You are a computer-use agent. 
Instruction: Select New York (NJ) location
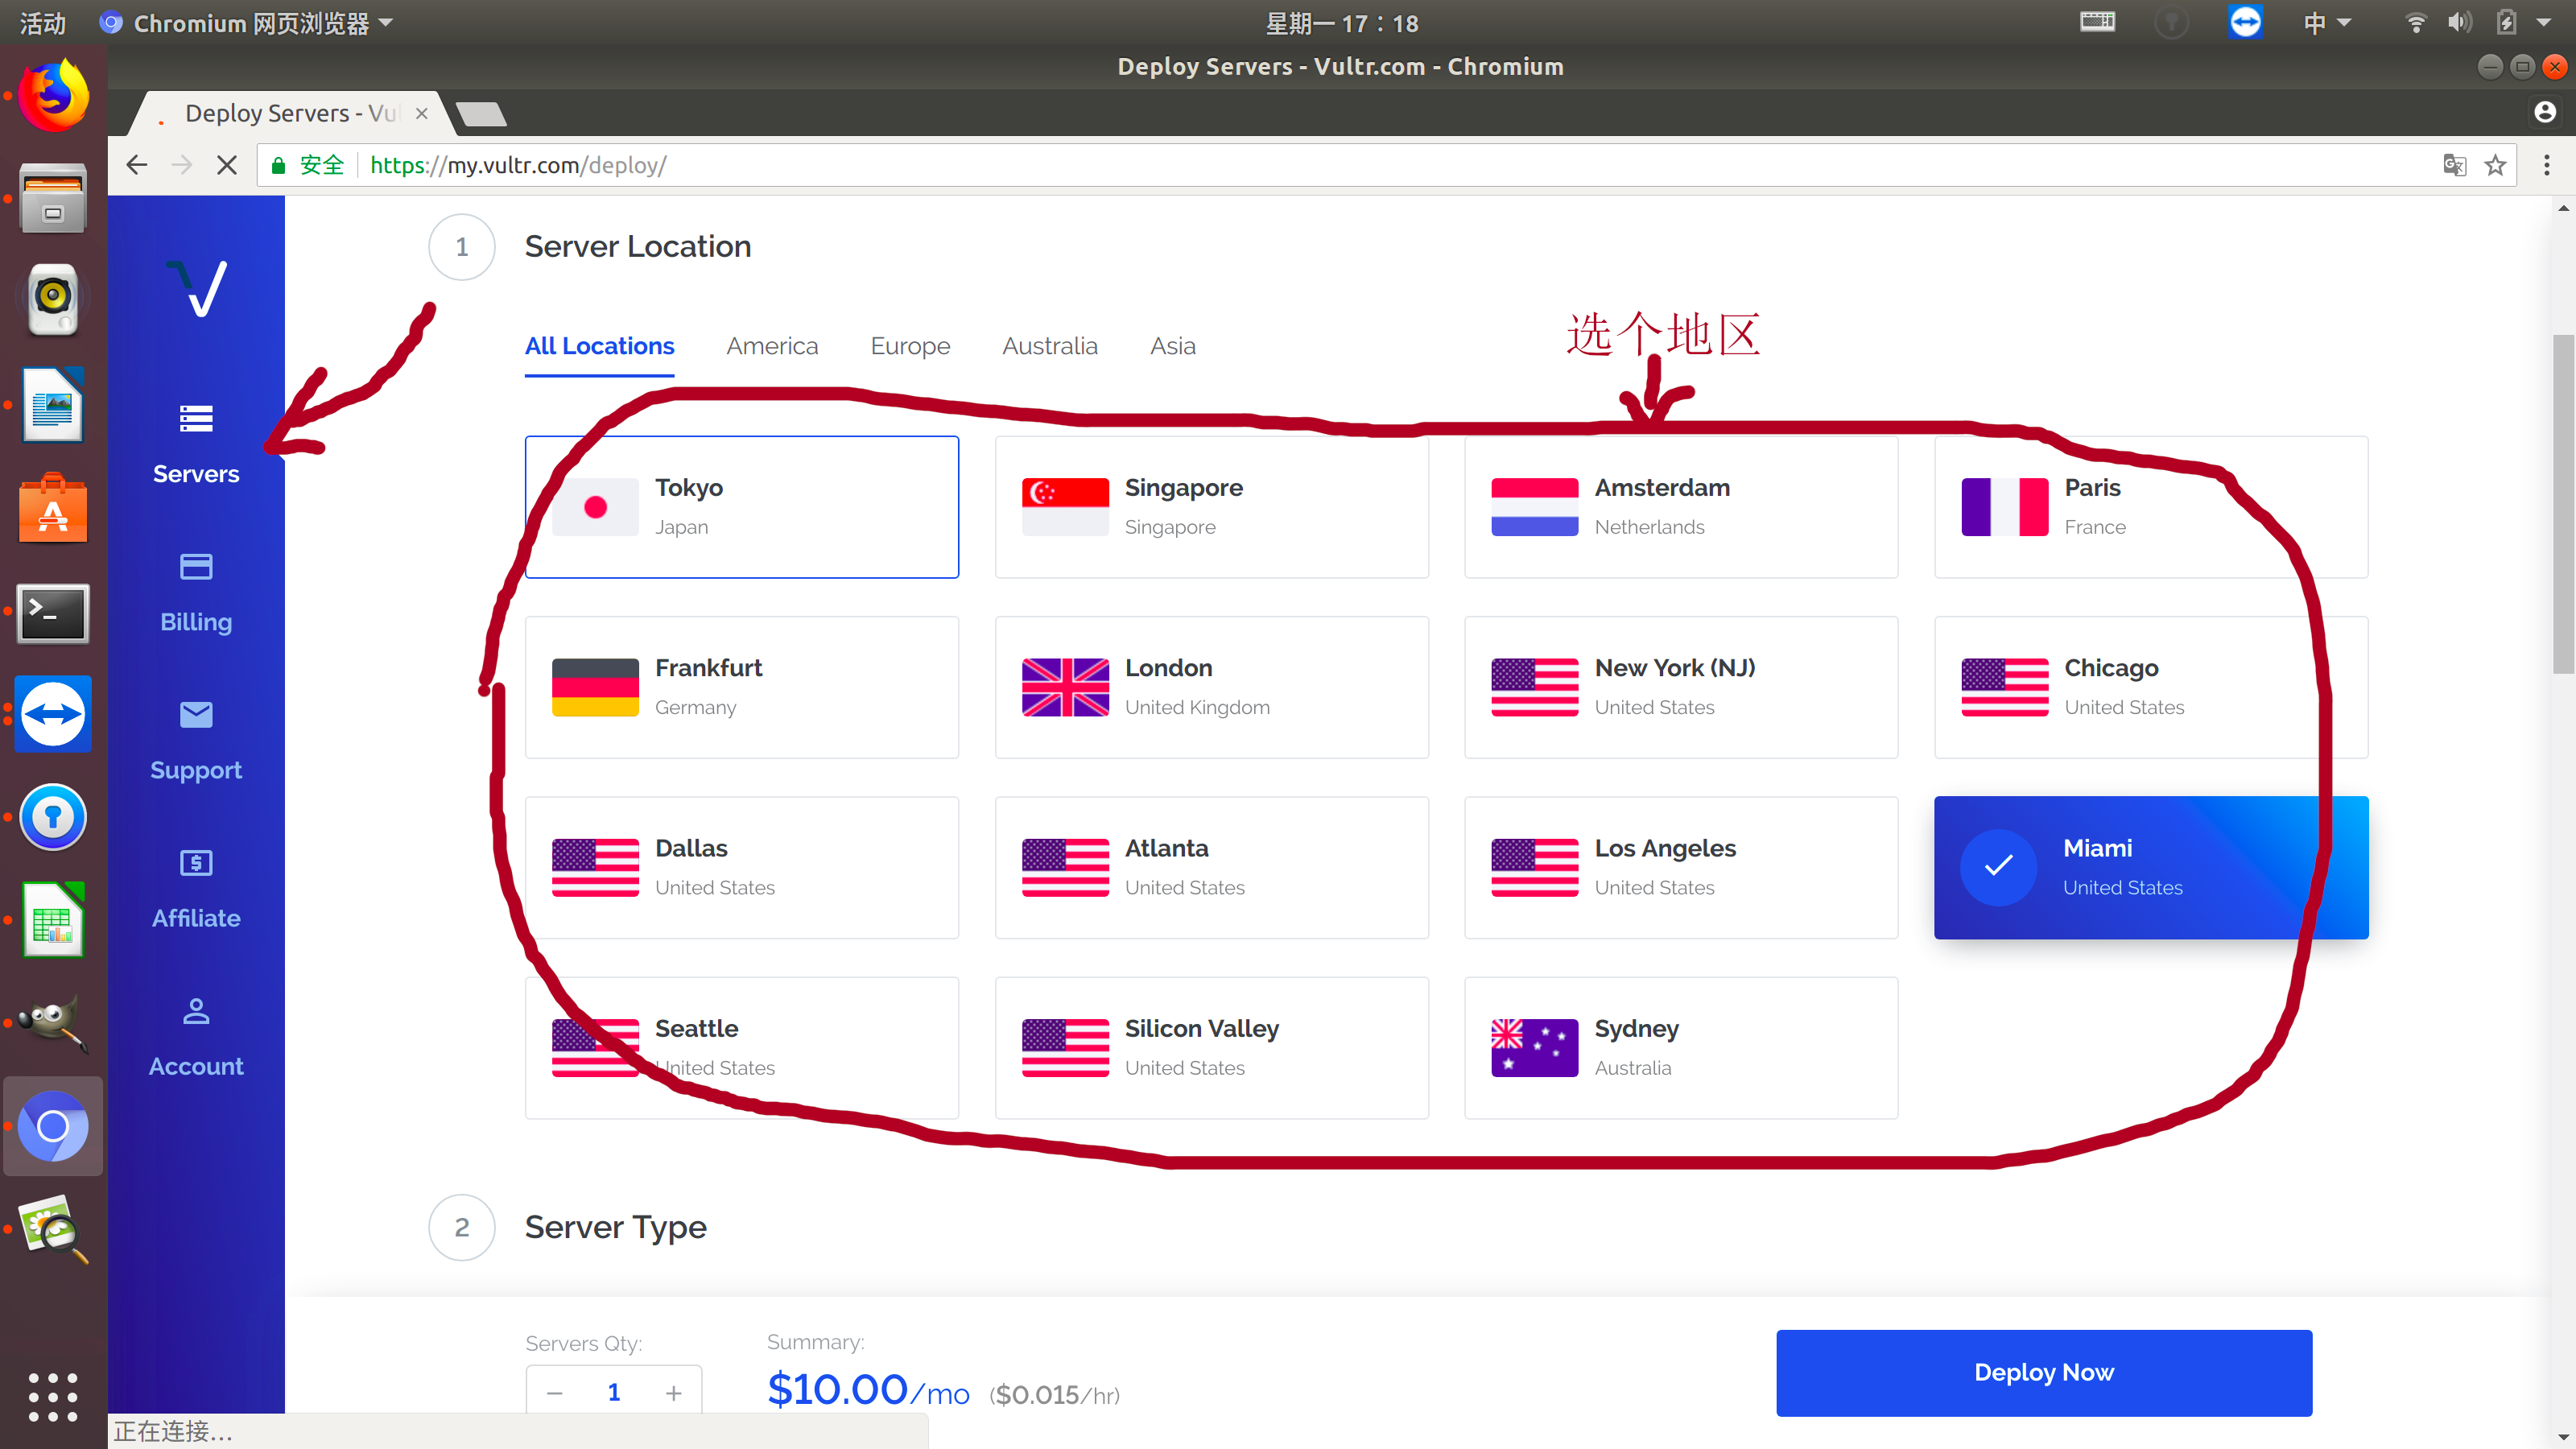coord(1681,687)
